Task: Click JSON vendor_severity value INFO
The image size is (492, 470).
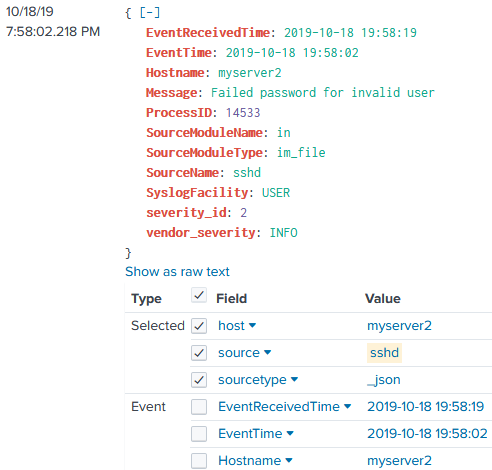Action: pyautogui.click(x=283, y=233)
